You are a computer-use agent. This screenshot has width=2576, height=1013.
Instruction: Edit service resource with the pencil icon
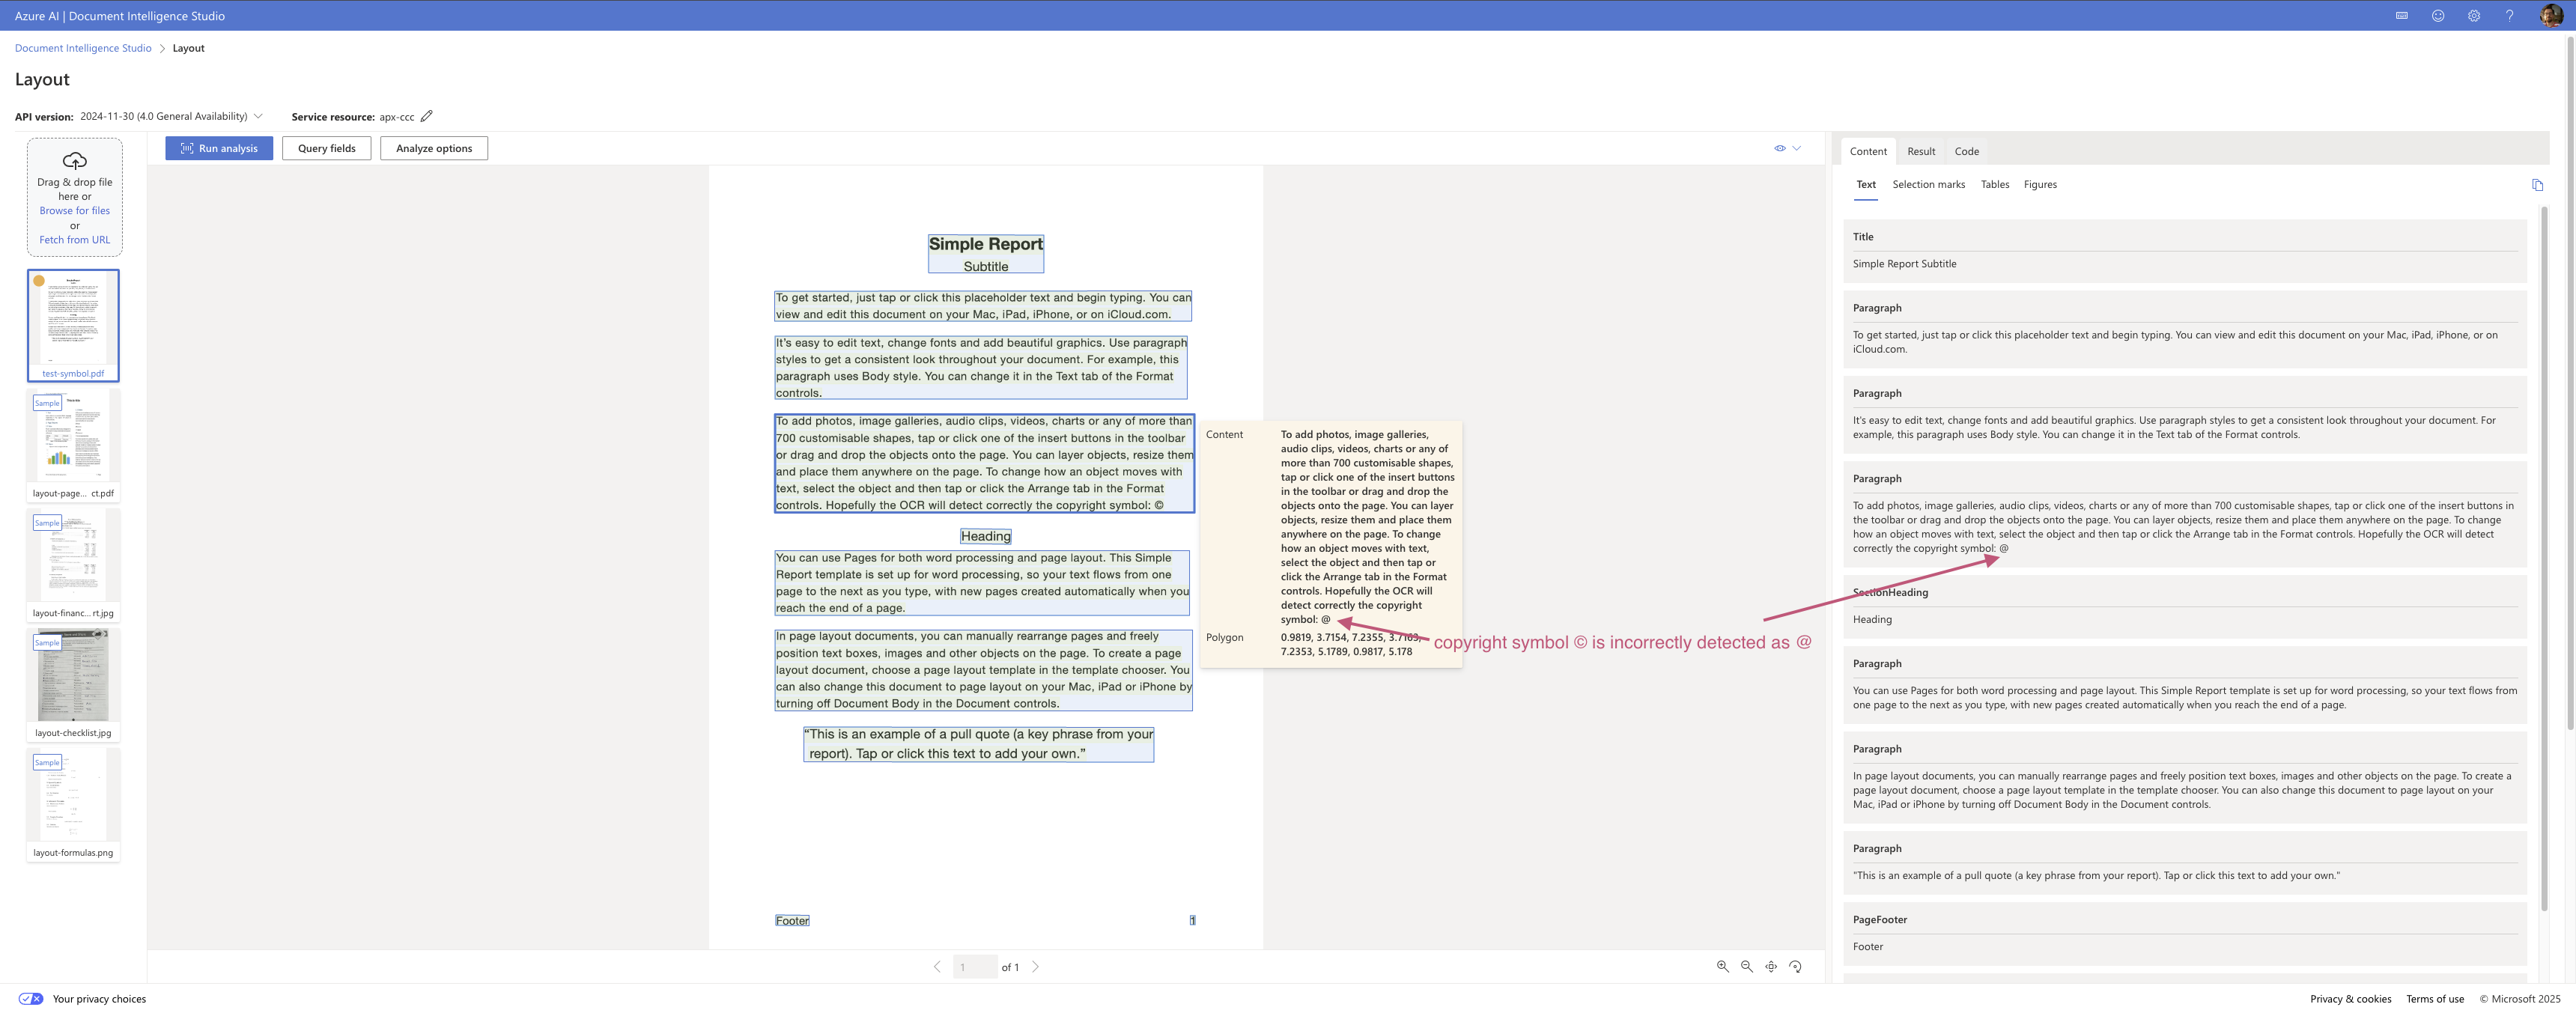pos(427,116)
